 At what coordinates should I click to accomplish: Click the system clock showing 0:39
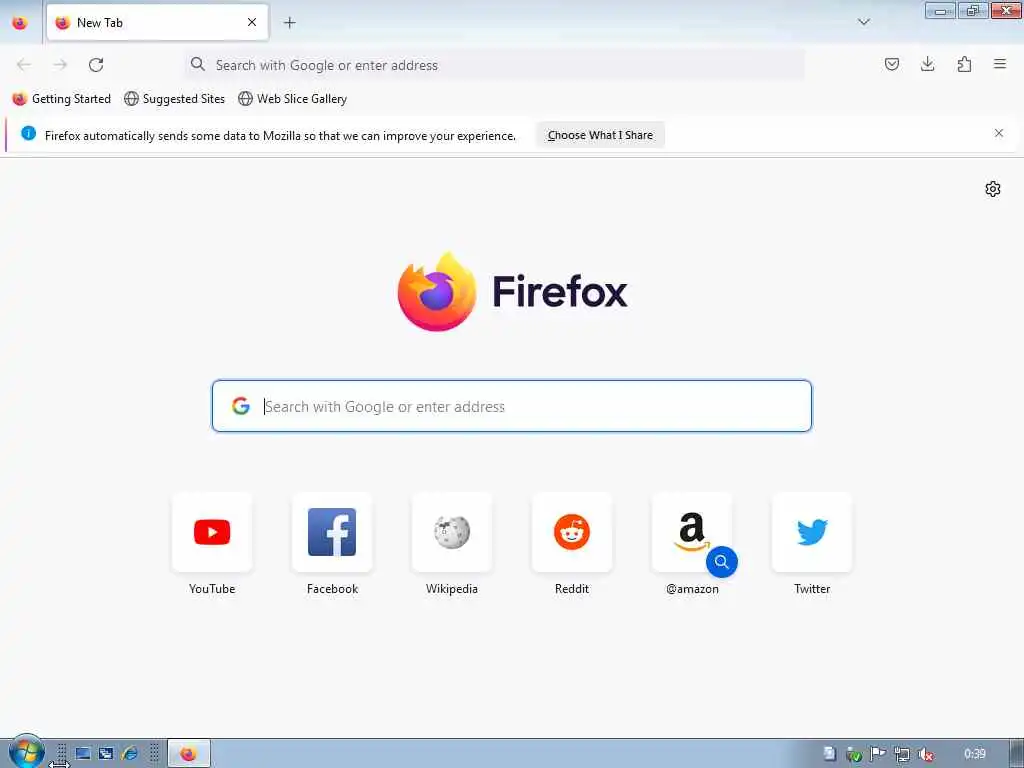[x=974, y=754]
